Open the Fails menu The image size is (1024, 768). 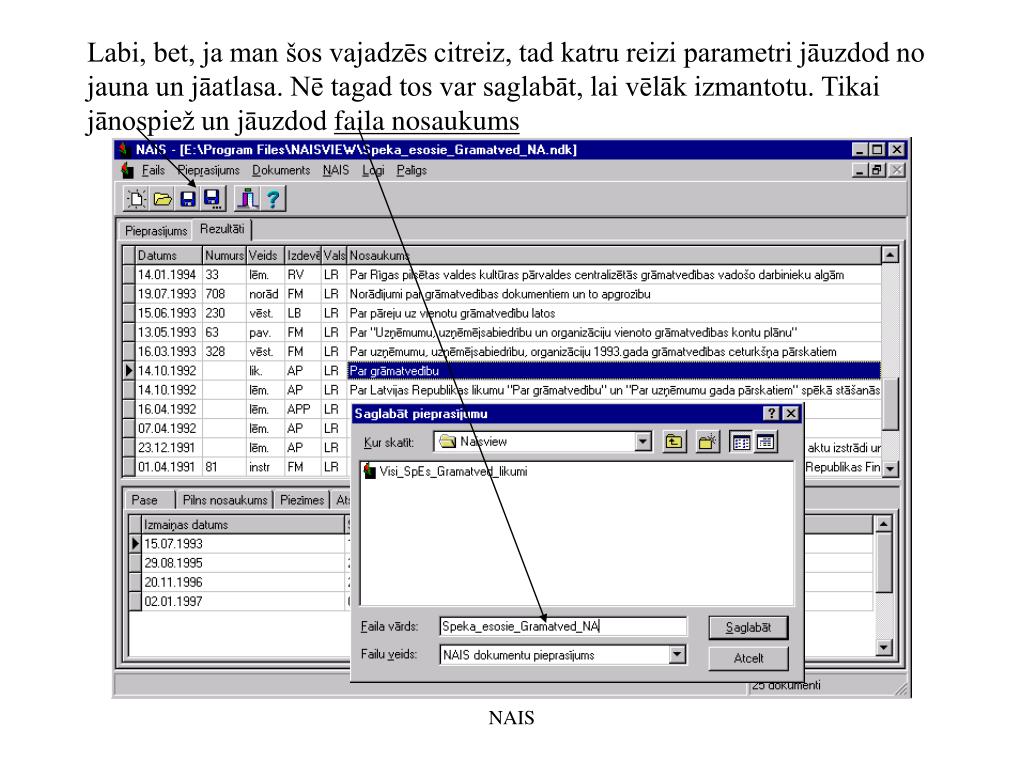153,170
